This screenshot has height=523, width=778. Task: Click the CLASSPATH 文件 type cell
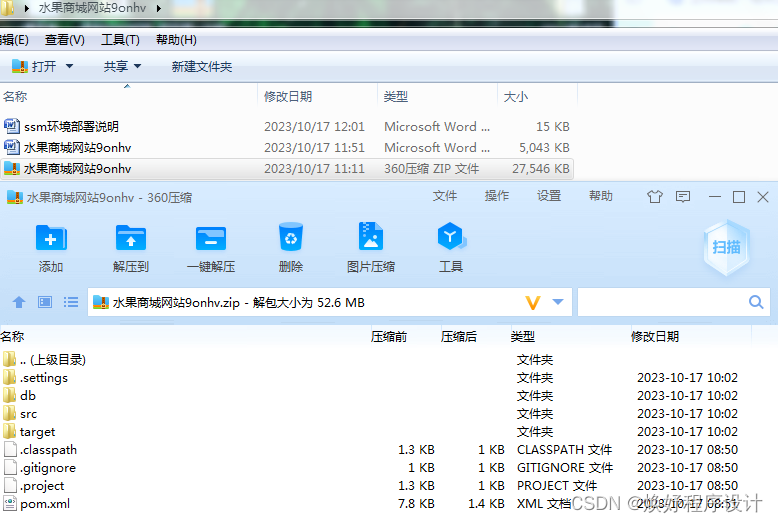coord(564,450)
